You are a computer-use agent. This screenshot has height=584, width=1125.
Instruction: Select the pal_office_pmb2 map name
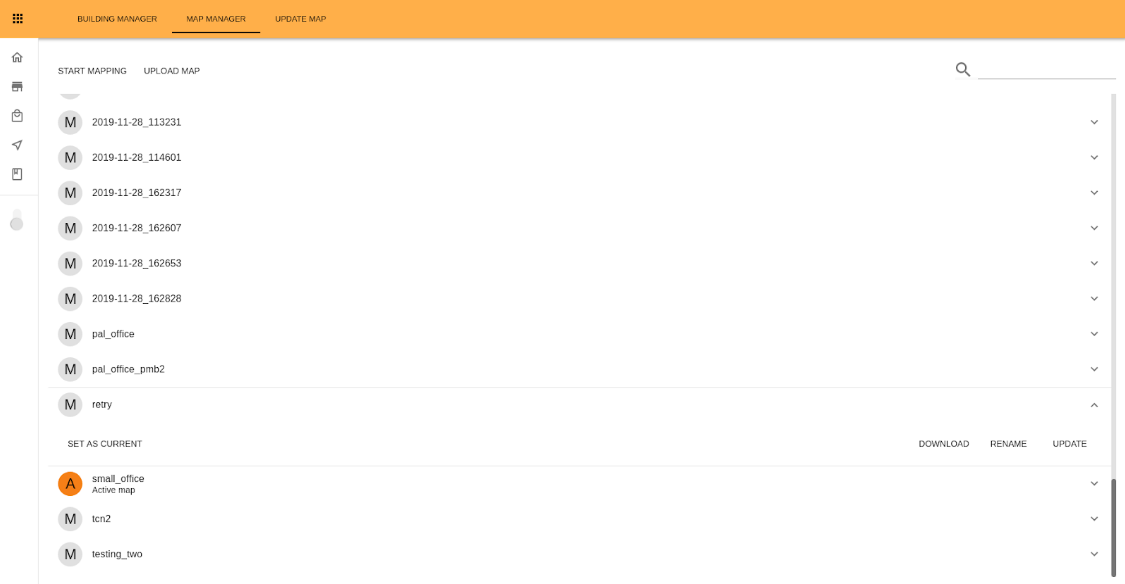point(128,369)
